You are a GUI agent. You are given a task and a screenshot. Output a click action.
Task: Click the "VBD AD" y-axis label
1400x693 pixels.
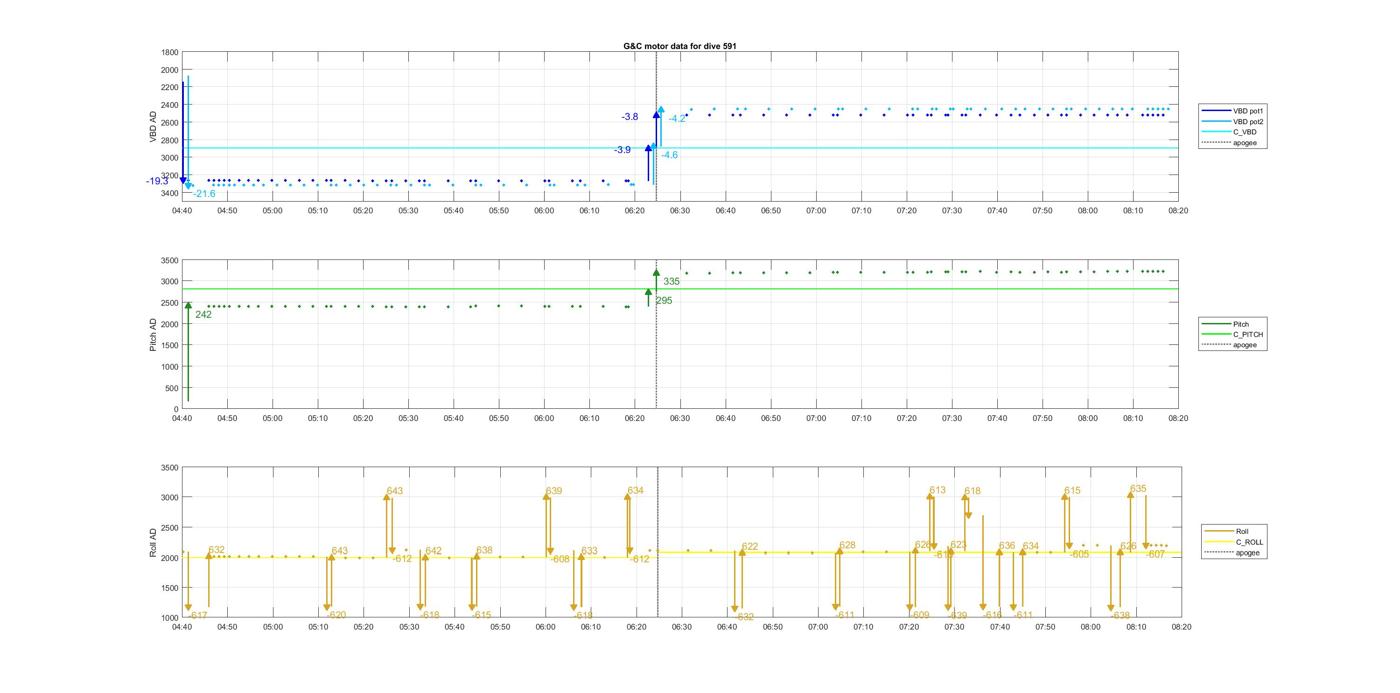click(x=154, y=125)
